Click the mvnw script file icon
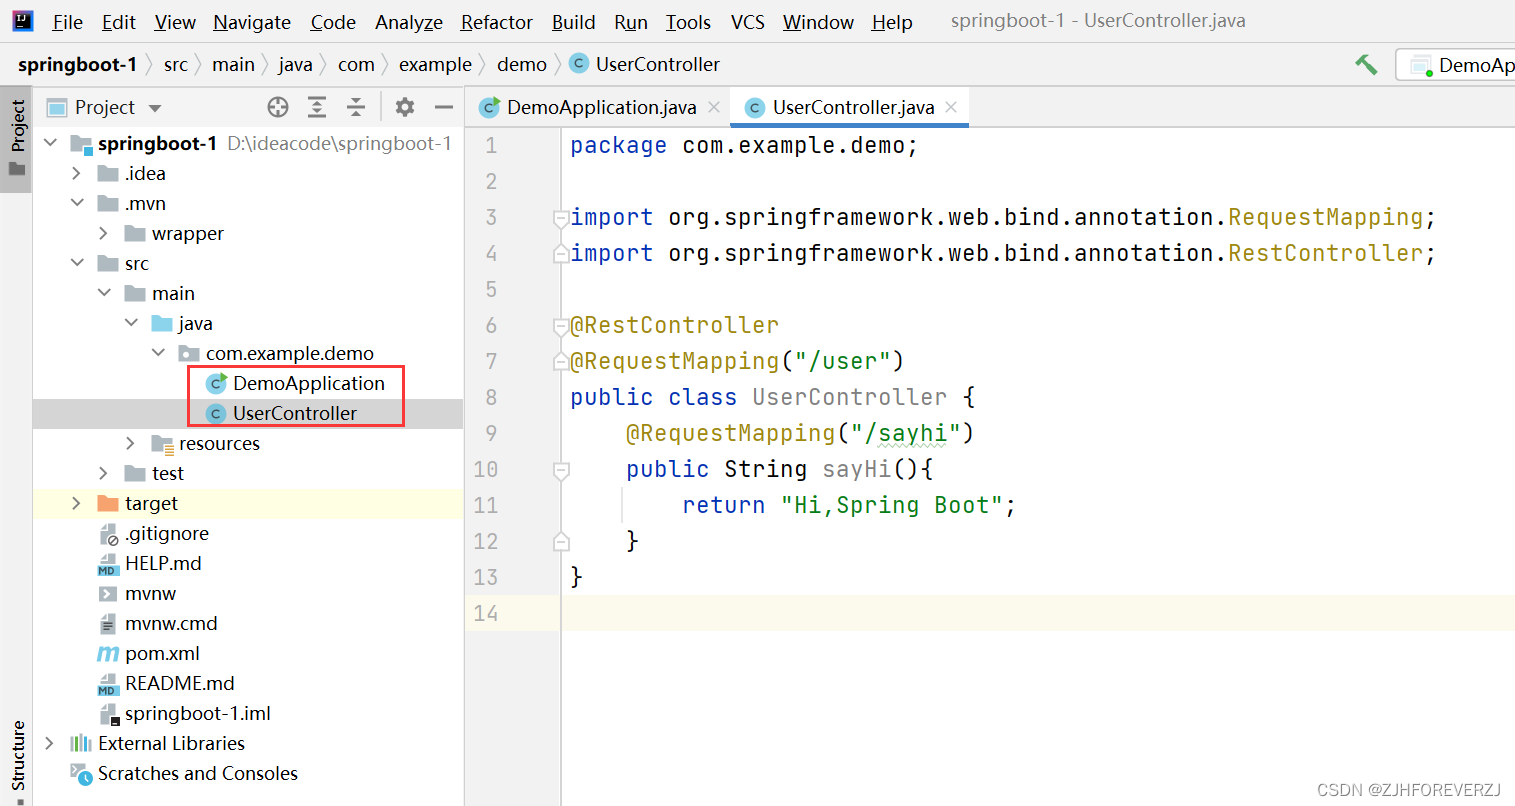This screenshot has width=1515, height=806. [108, 594]
